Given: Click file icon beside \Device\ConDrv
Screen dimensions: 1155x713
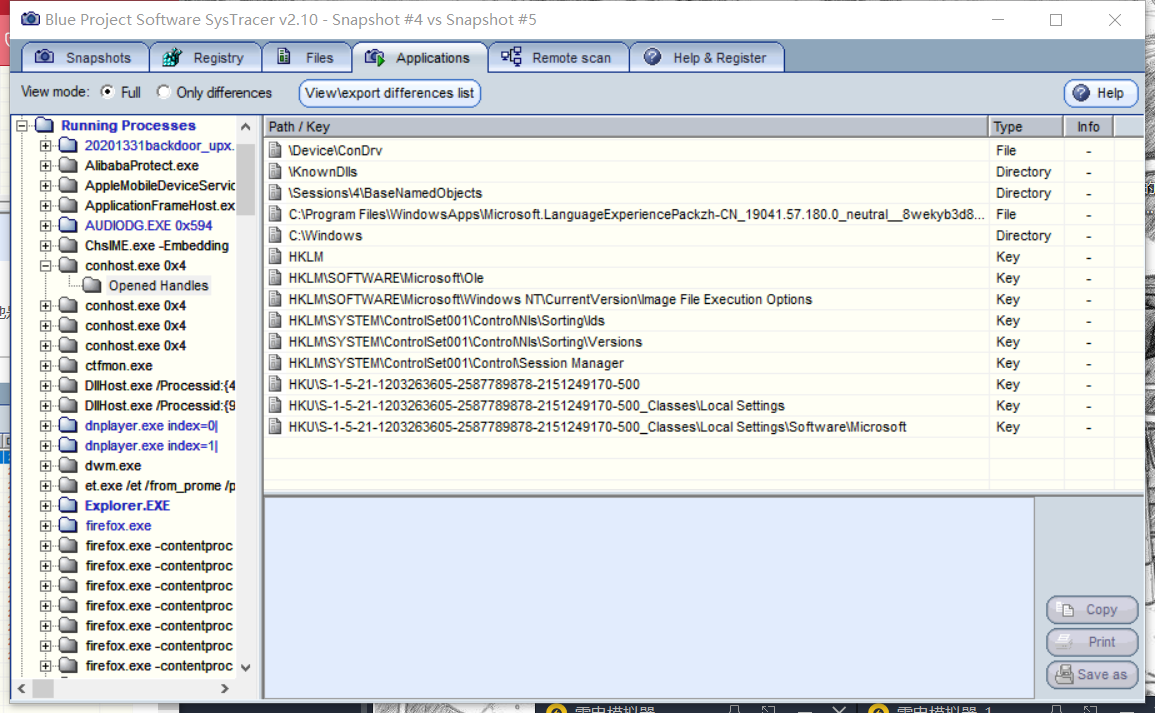Looking at the screenshot, I should 275,150.
